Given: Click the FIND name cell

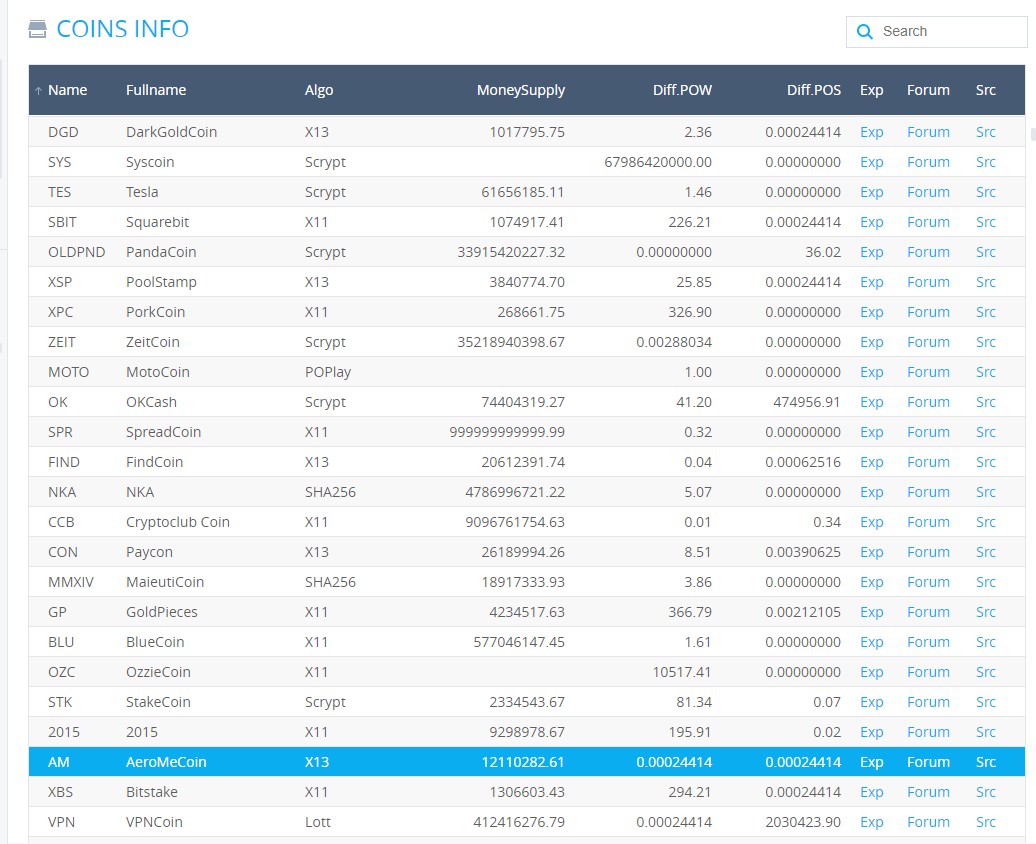Looking at the screenshot, I should pyautogui.click(x=63, y=462).
